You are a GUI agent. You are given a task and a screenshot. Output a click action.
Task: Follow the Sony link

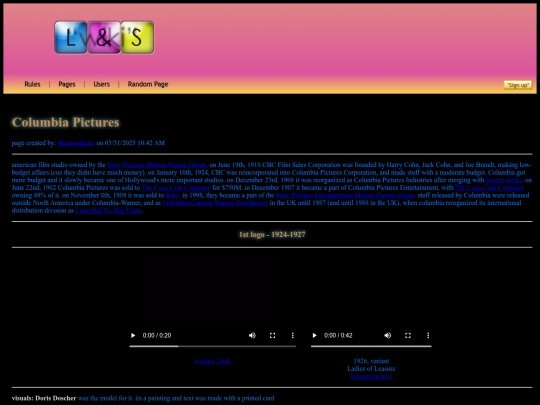pos(172,195)
